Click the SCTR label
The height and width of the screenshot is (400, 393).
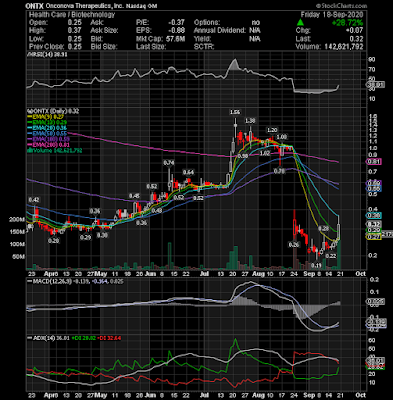(x=204, y=47)
